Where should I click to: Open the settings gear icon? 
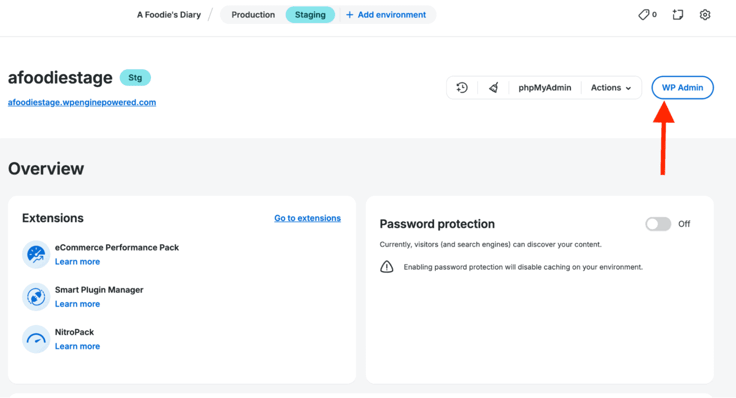pyautogui.click(x=705, y=15)
